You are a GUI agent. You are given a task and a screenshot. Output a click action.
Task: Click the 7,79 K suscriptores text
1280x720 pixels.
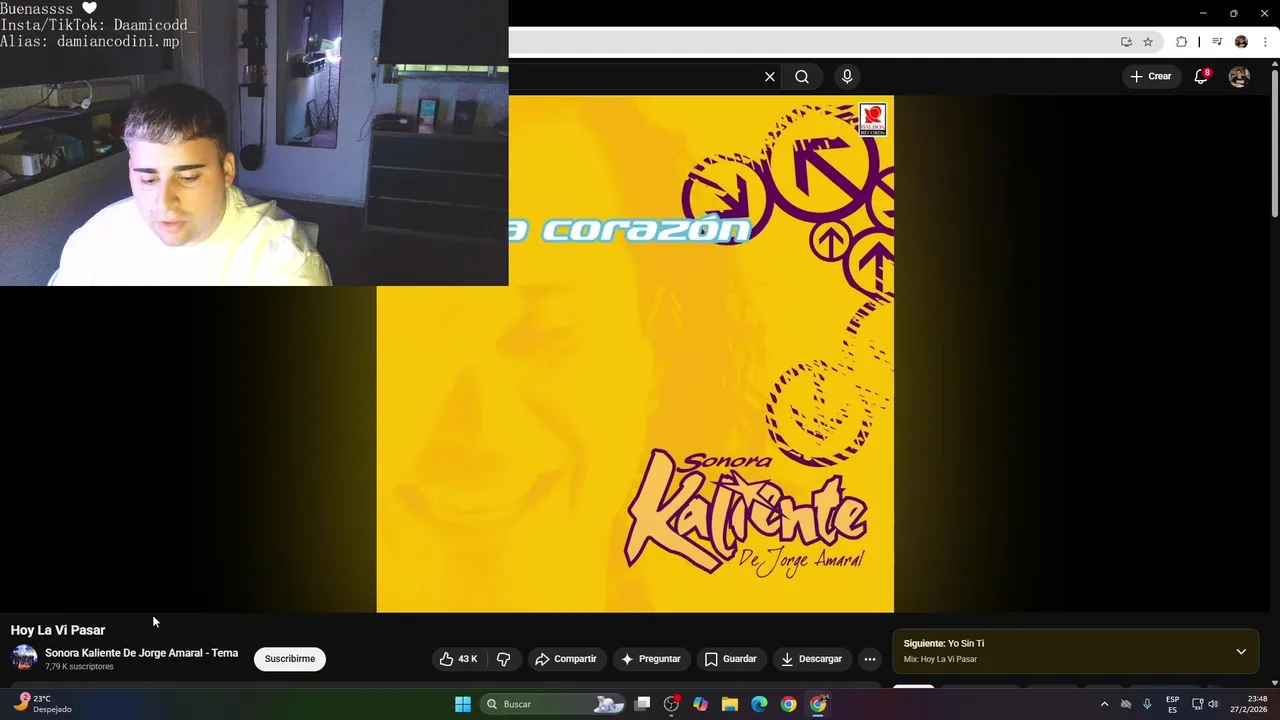coord(79,667)
